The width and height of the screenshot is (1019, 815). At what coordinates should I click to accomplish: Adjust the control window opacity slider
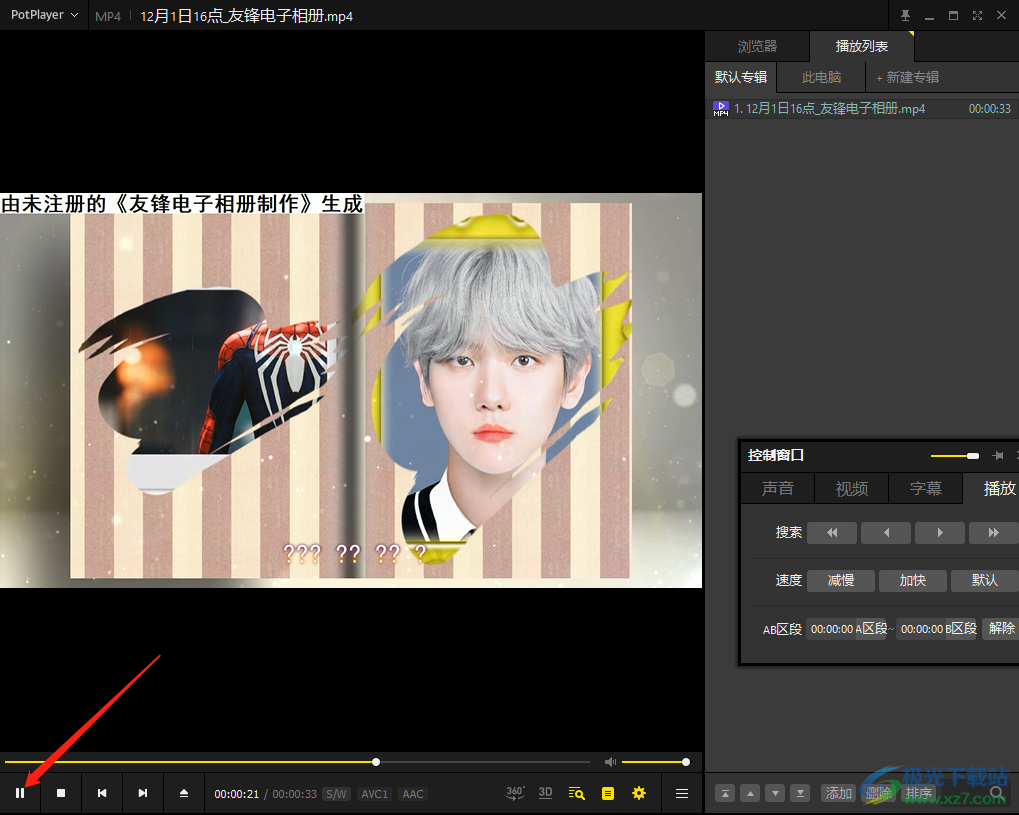pos(955,456)
